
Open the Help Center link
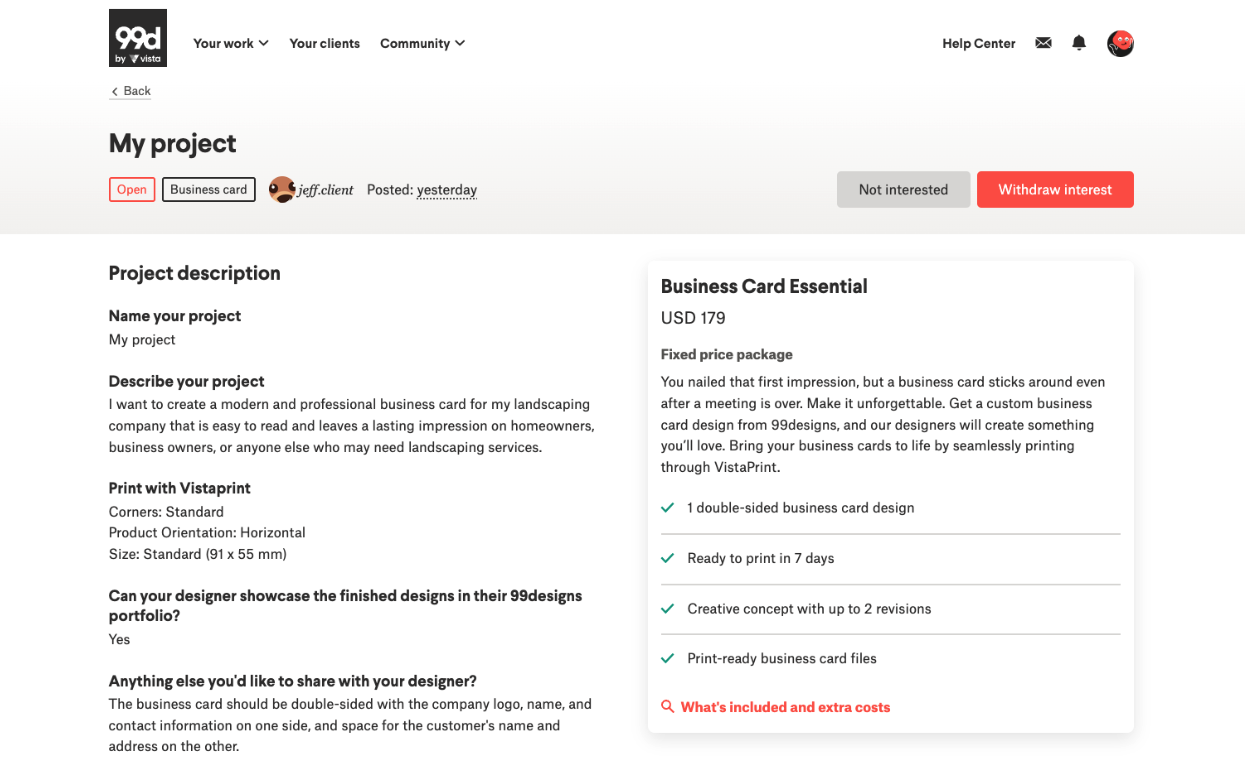click(x=978, y=43)
